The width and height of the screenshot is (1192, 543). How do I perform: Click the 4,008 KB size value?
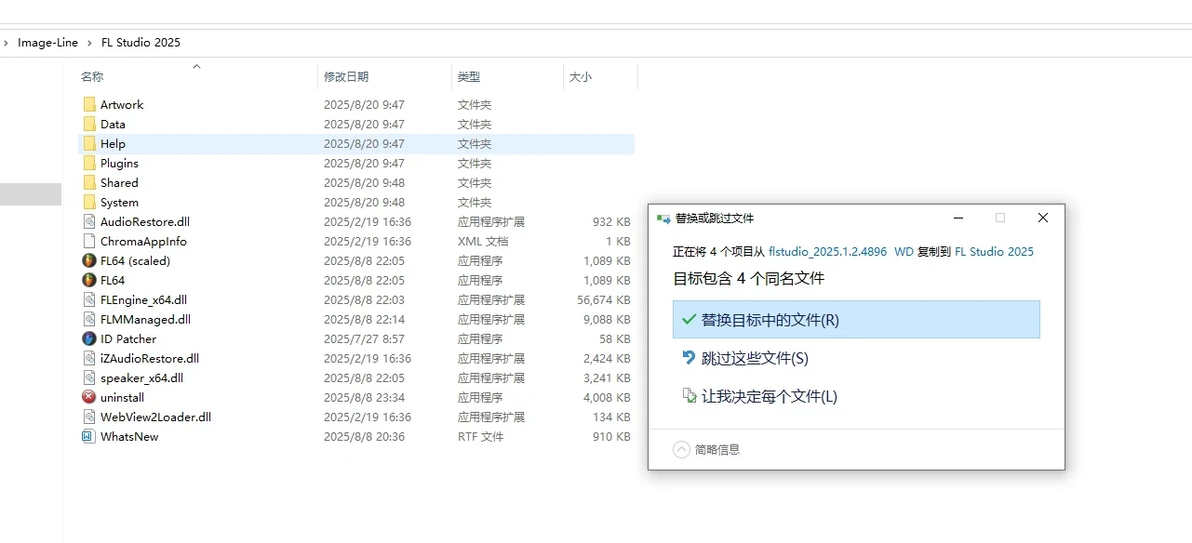tap(607, 397)
